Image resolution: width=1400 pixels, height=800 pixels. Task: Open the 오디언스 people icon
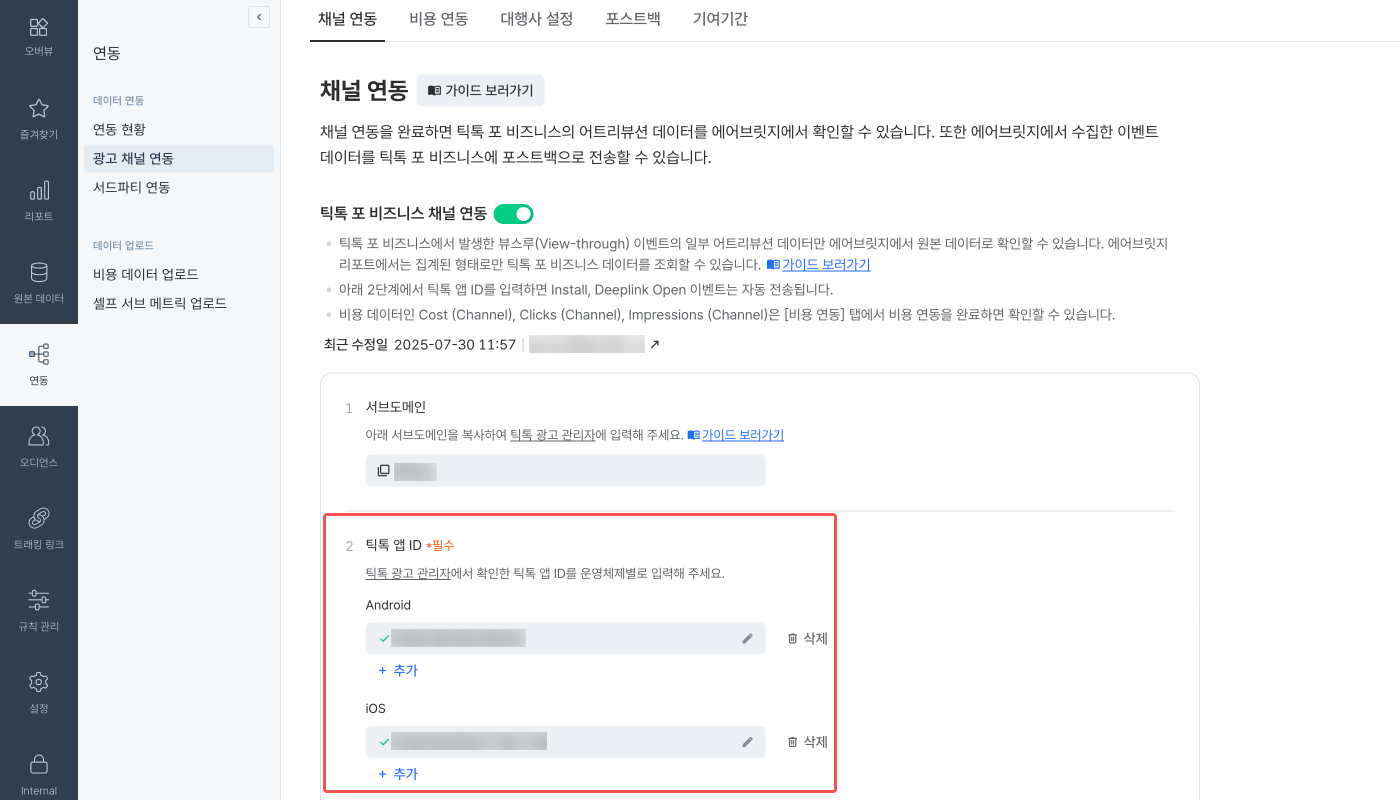tap(38, 436)
